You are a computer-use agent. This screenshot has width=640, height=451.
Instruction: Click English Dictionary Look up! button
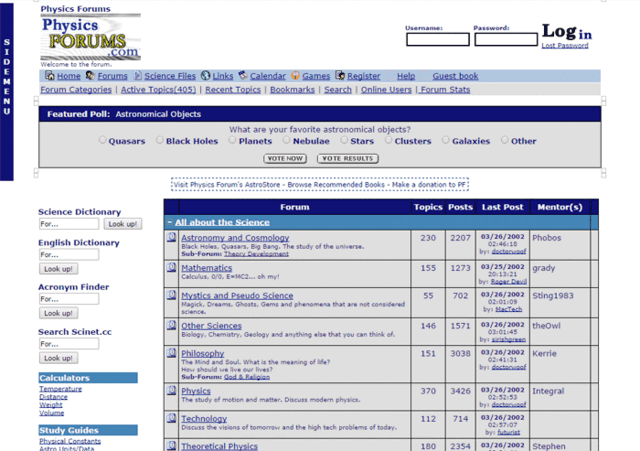pyautogui.click(x=58, y=269)
